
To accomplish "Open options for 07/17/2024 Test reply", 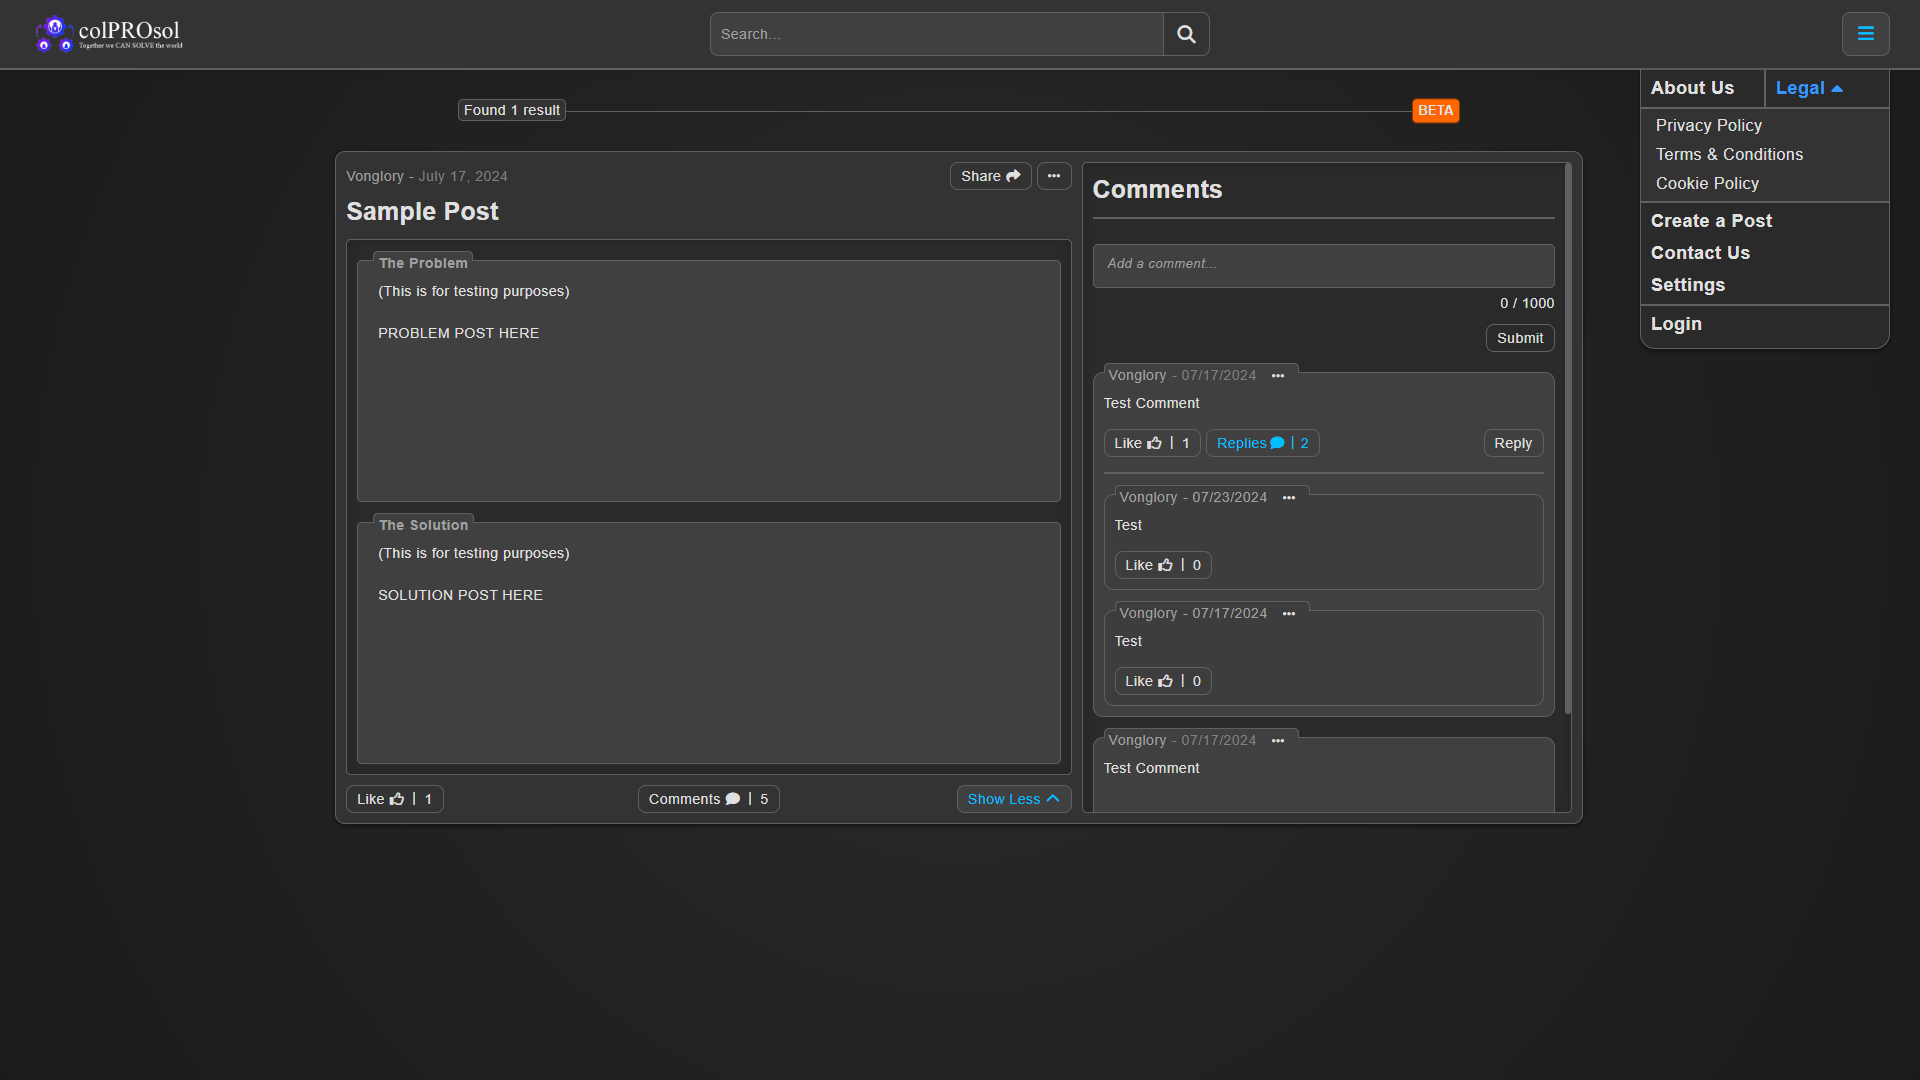I will coord(1289,614).
